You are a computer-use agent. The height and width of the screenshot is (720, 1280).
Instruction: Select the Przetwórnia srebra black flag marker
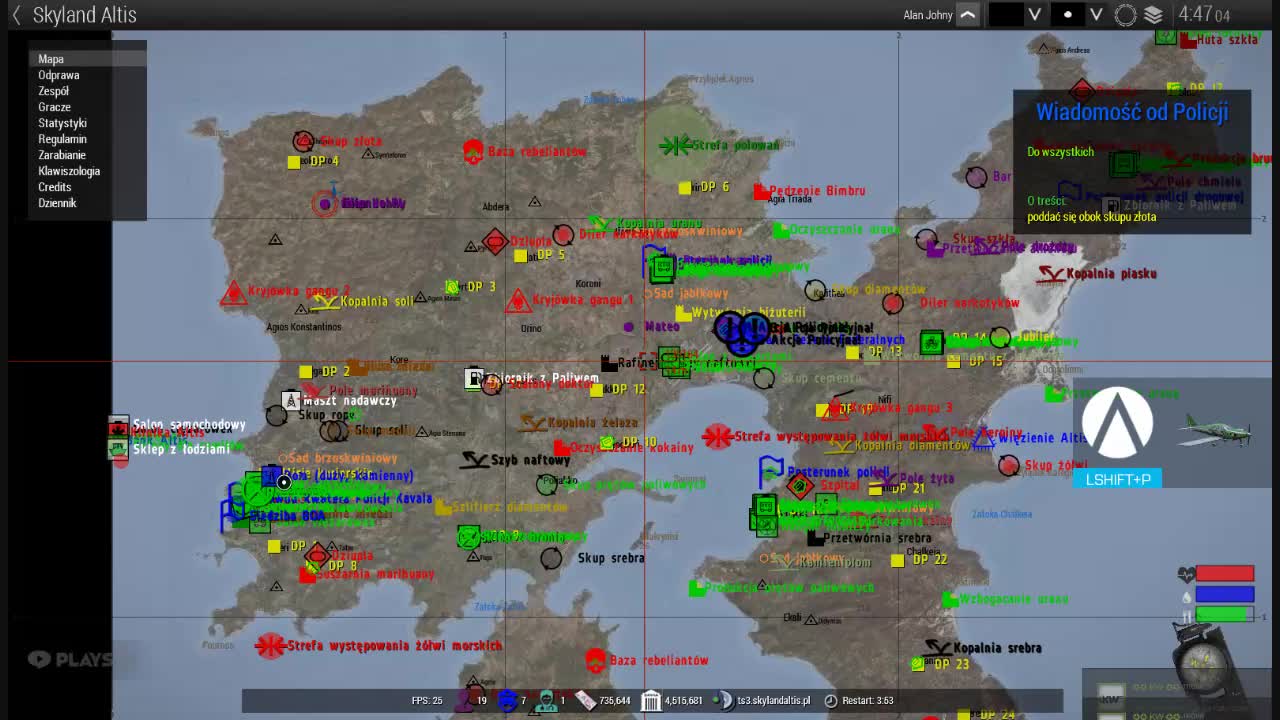click(x=816, y=538)
